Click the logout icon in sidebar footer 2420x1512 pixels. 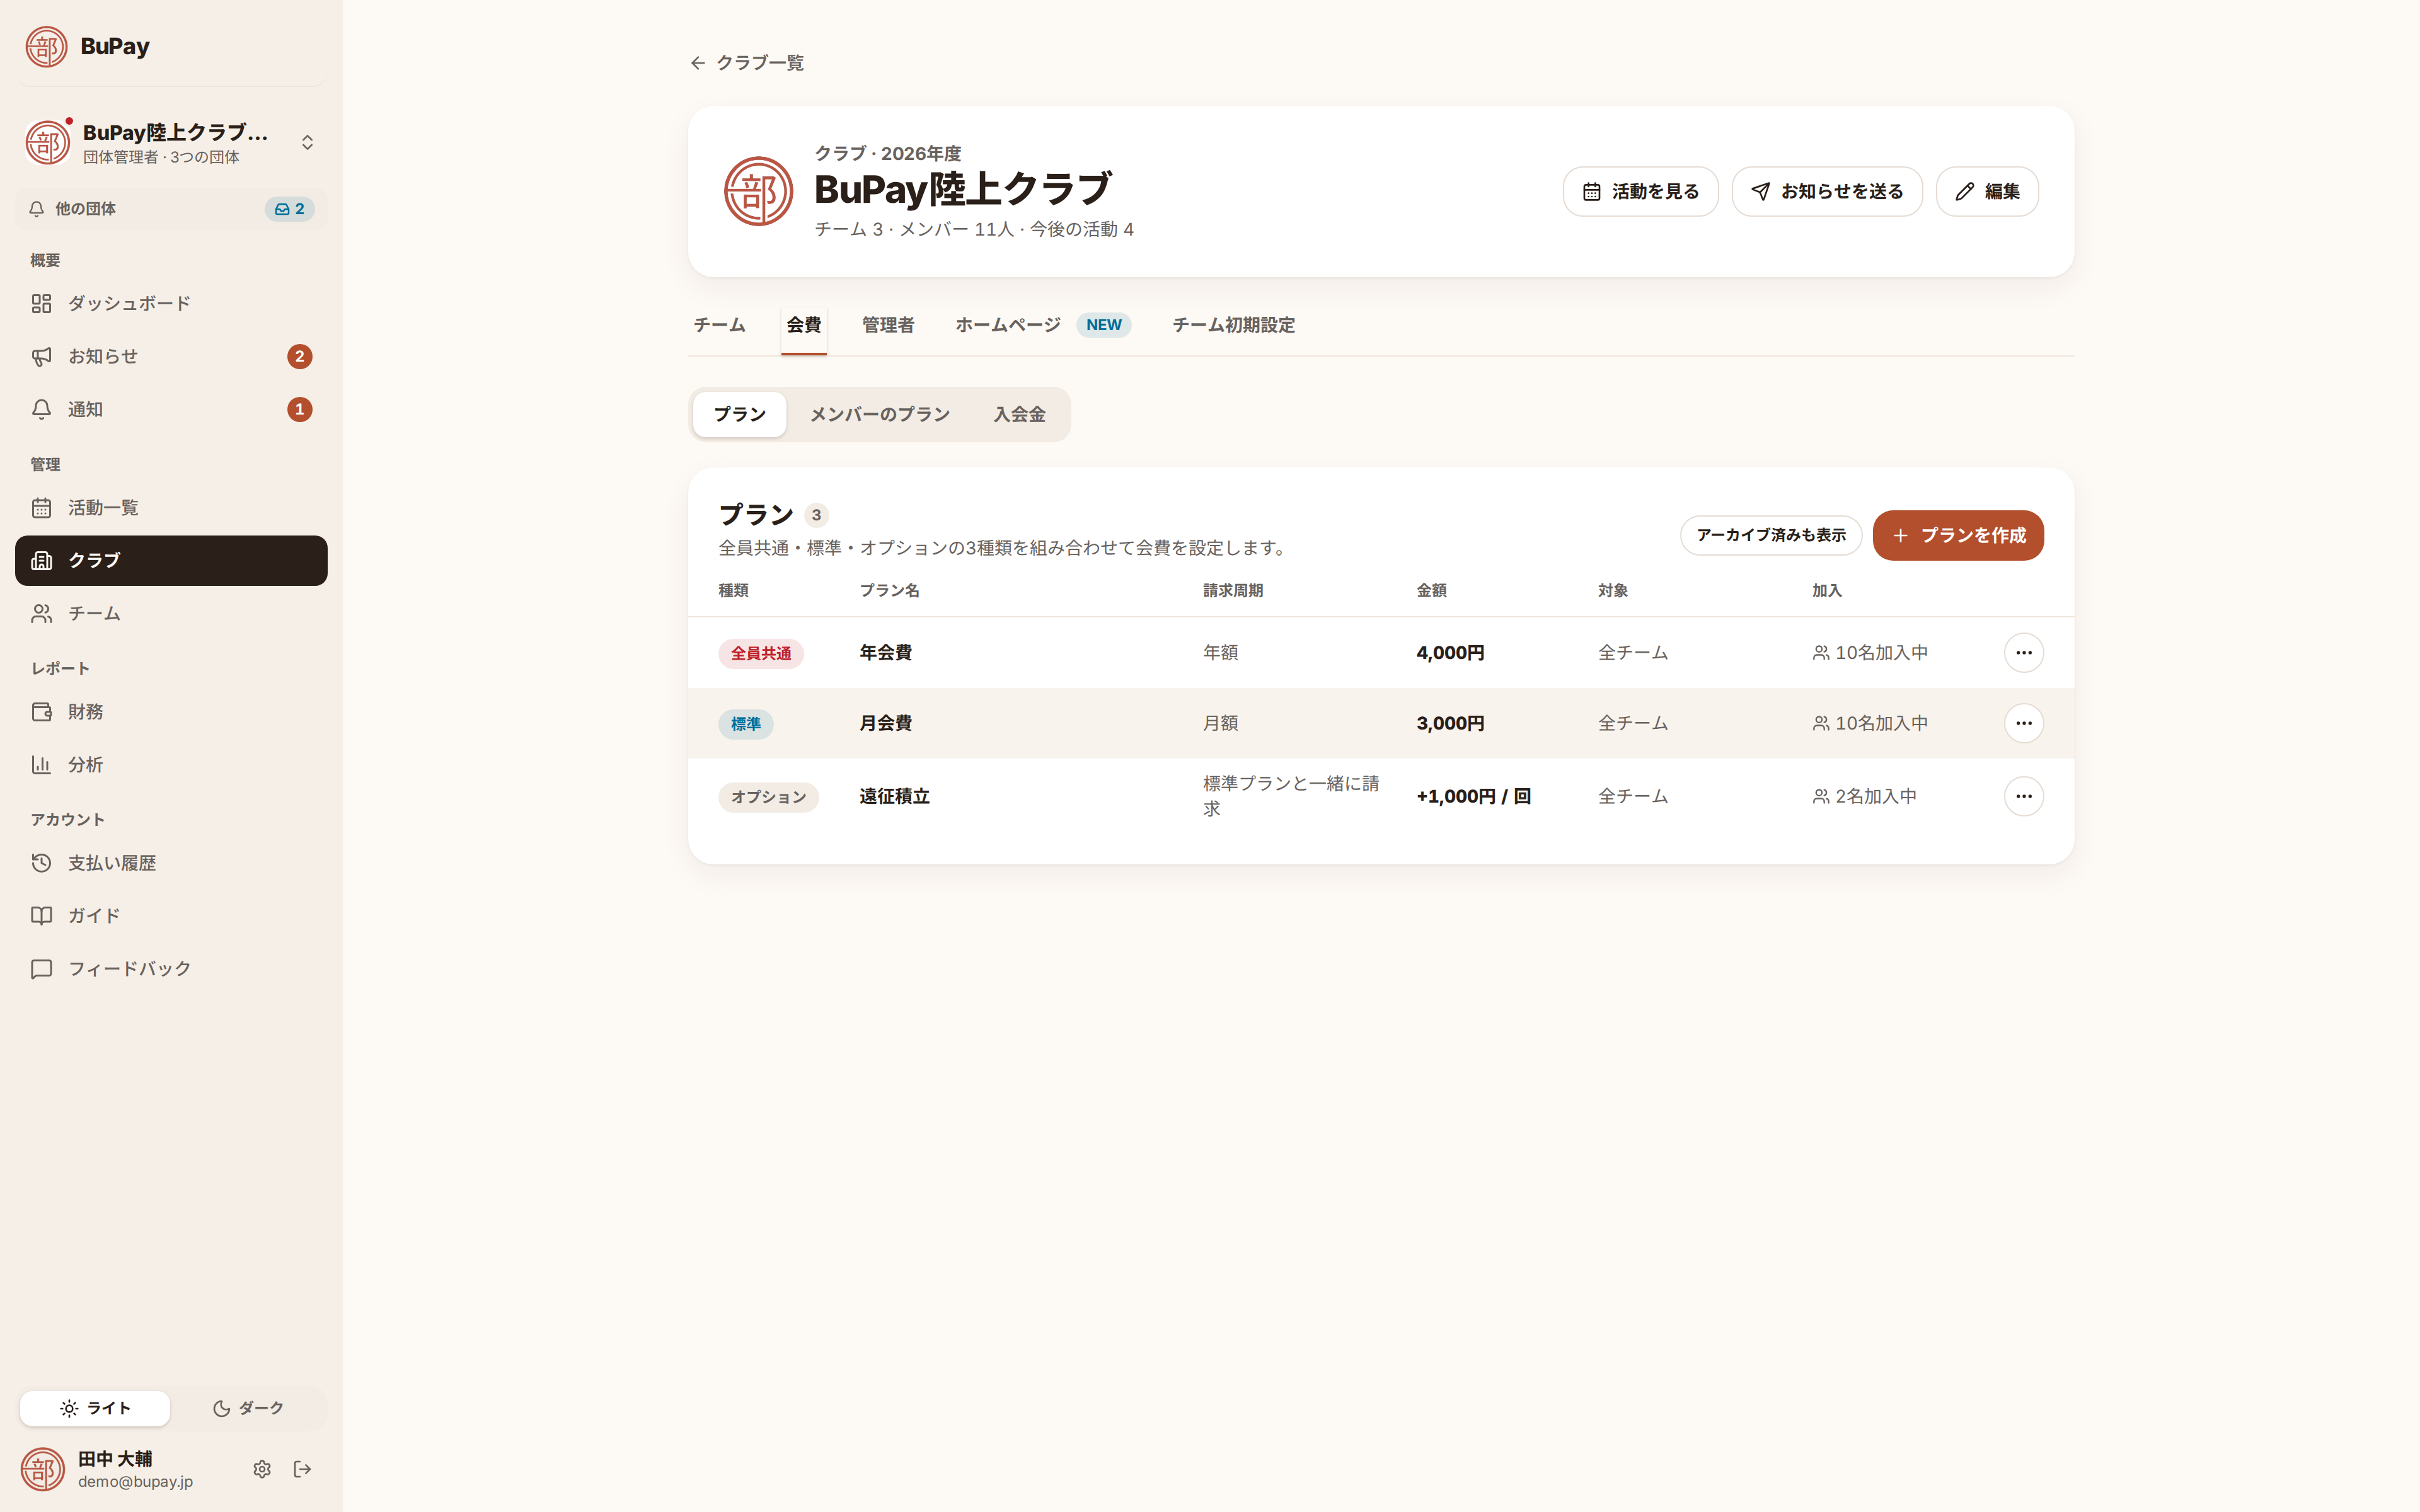tap(302, 1469)
